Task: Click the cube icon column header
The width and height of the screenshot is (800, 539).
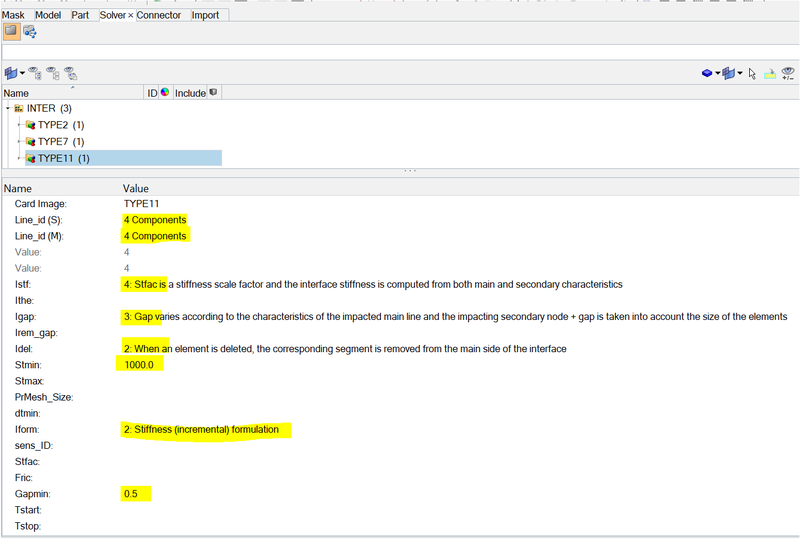Action: (213, 92)
